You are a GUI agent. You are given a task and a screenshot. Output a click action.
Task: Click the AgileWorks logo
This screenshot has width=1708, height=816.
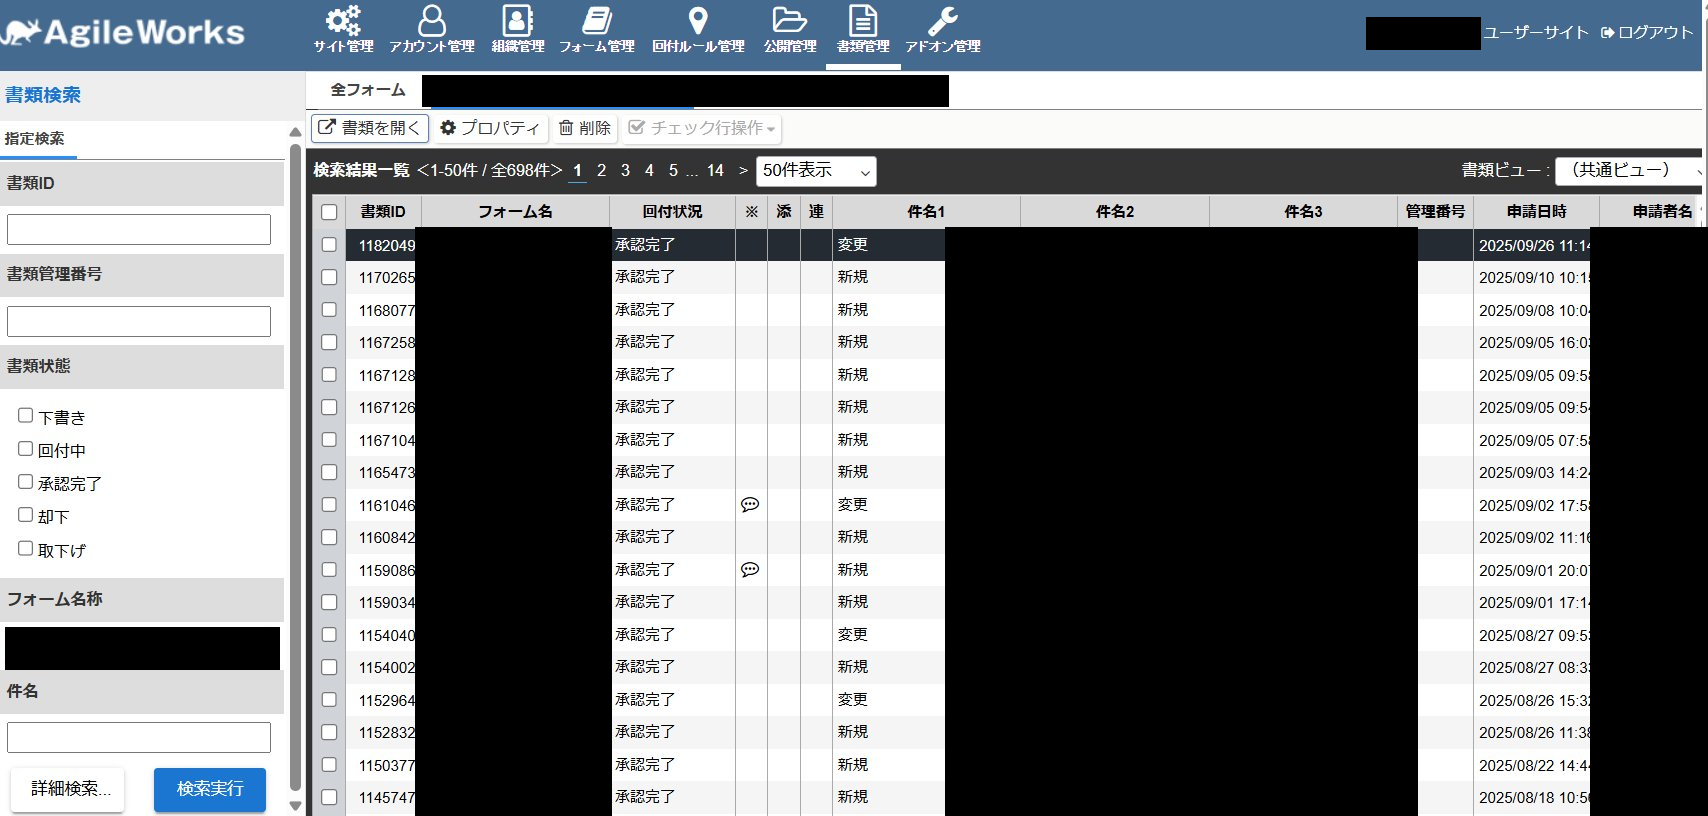tap(123, 32)
